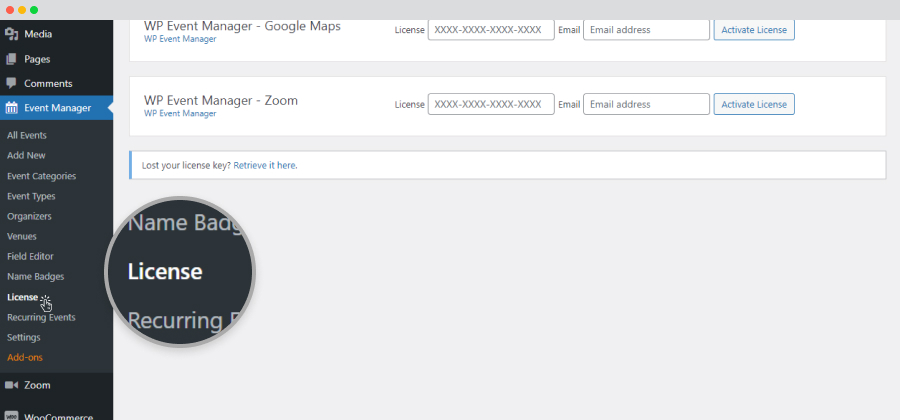Open Settings under Event Manager
This screenshot has height=420, width=900.
click(x=24, y=337)
